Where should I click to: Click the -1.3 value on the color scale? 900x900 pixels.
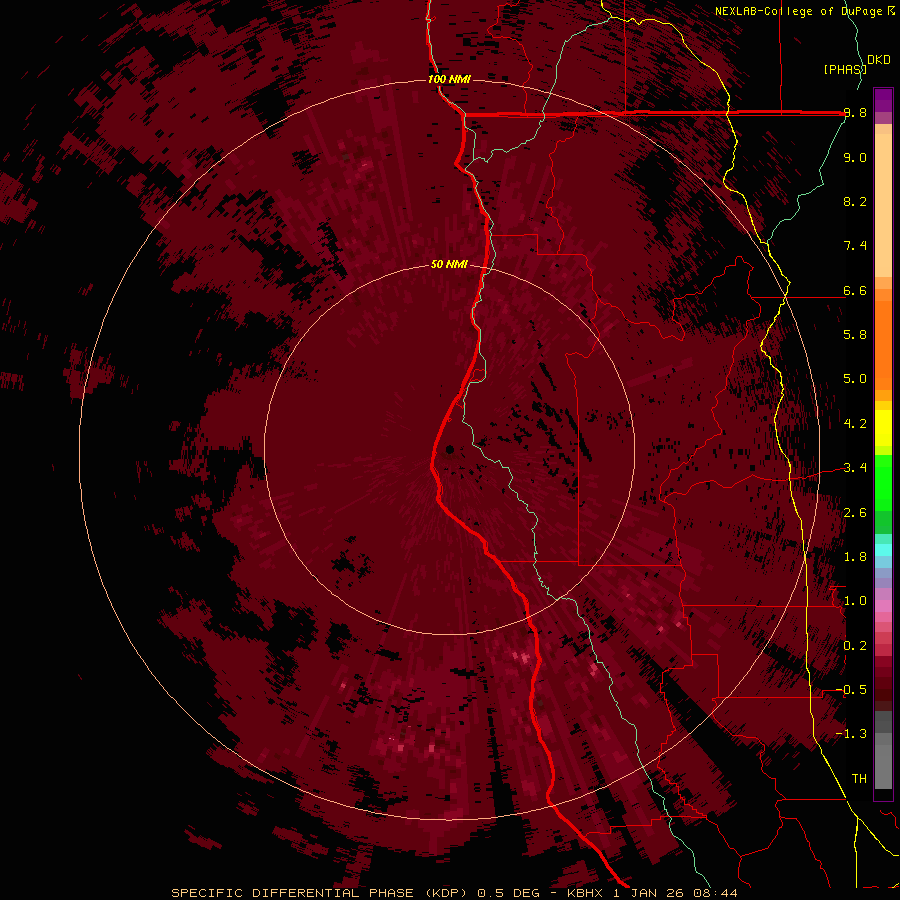pos(851,734)
